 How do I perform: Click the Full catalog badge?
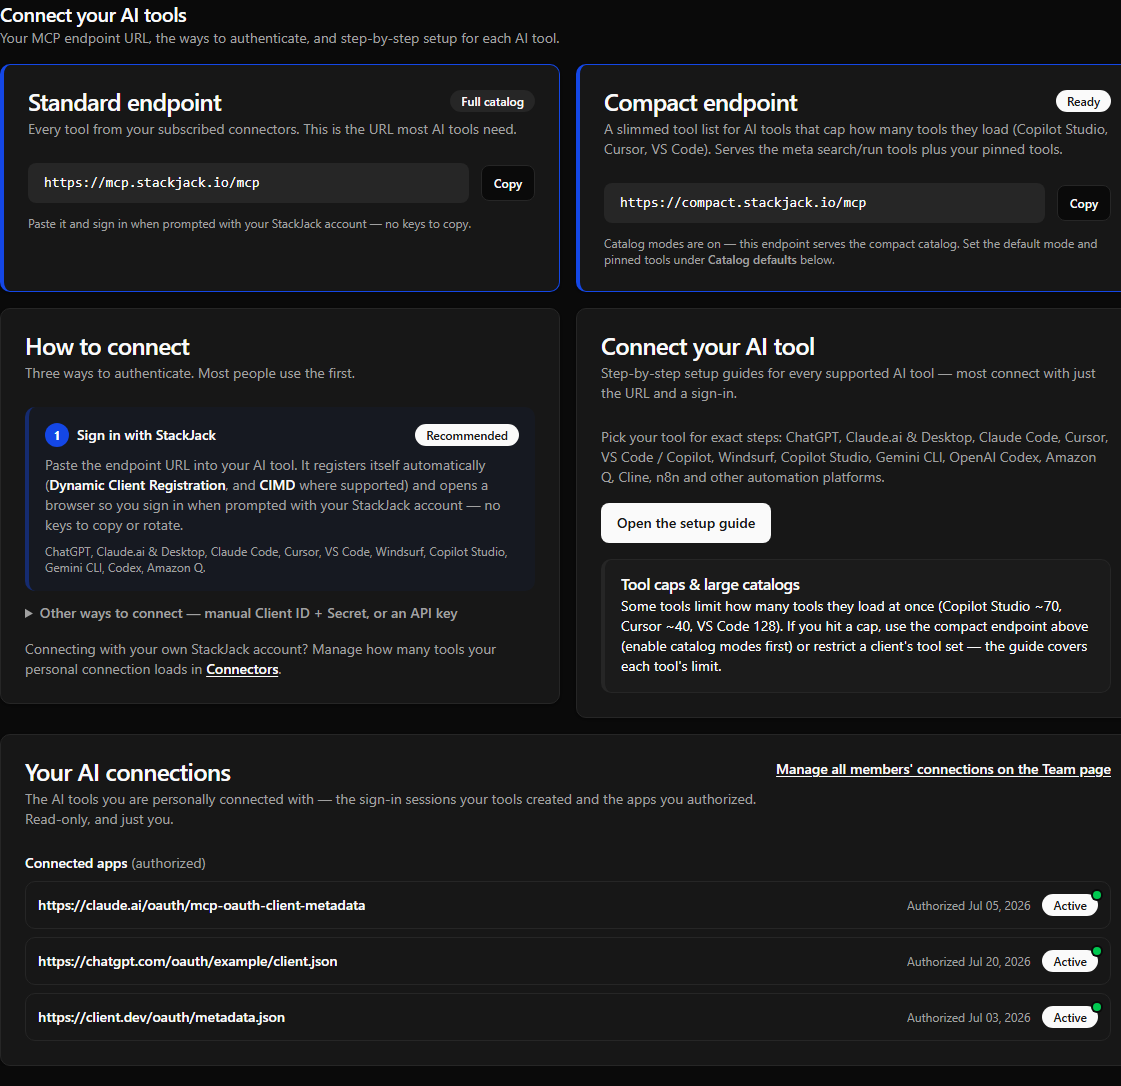[x=492, y=102]
